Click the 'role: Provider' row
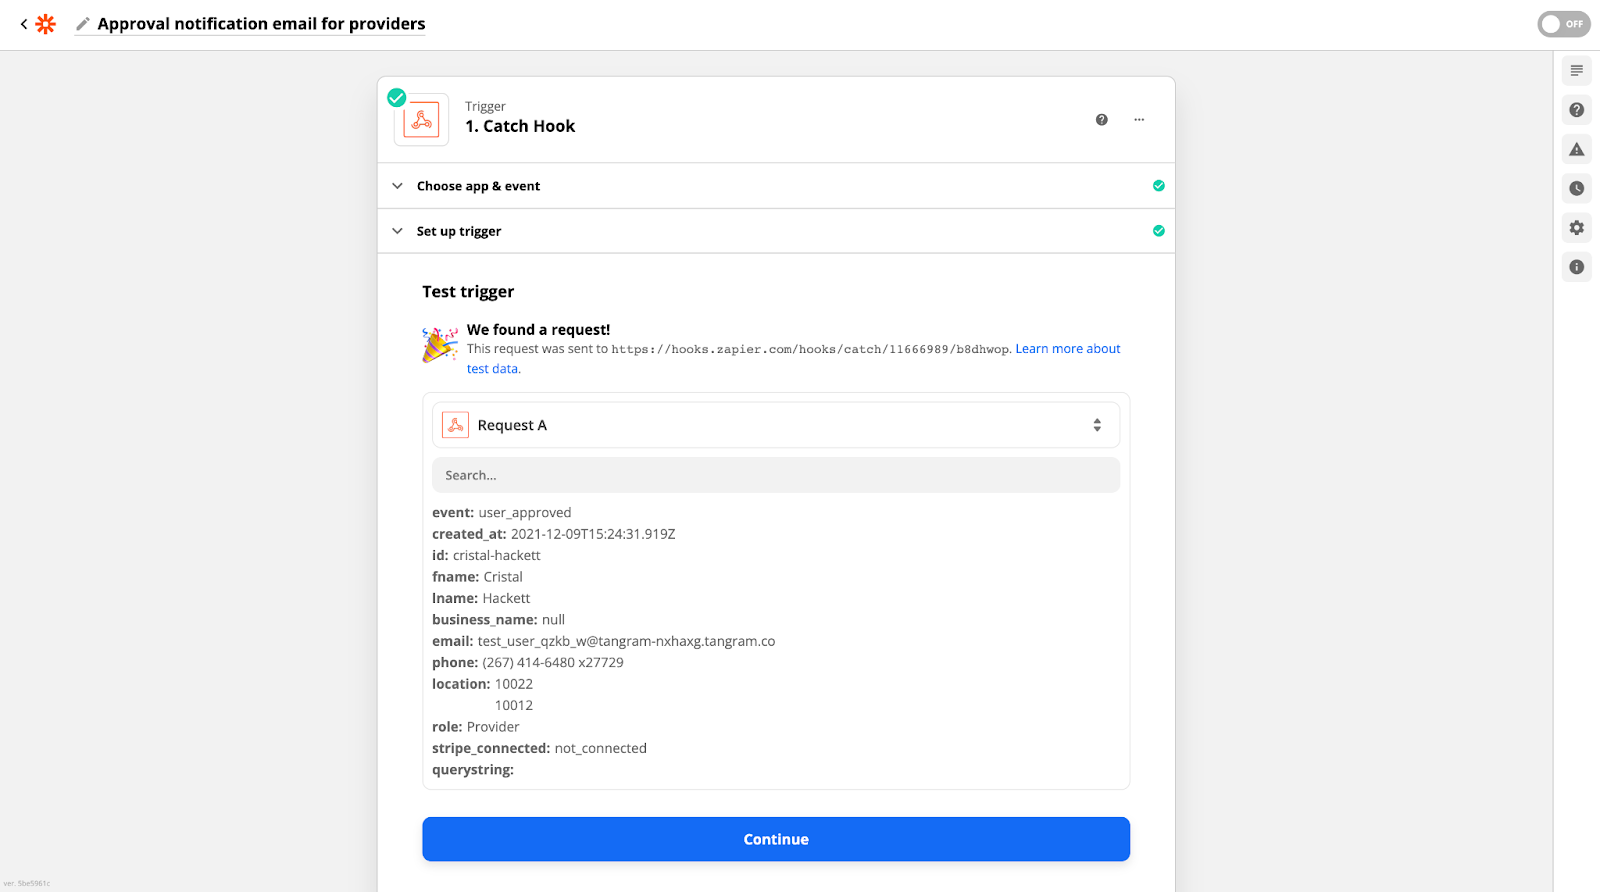Viewport: 1600px width, 892px height. pyautogui.click(x=476, y=727)
